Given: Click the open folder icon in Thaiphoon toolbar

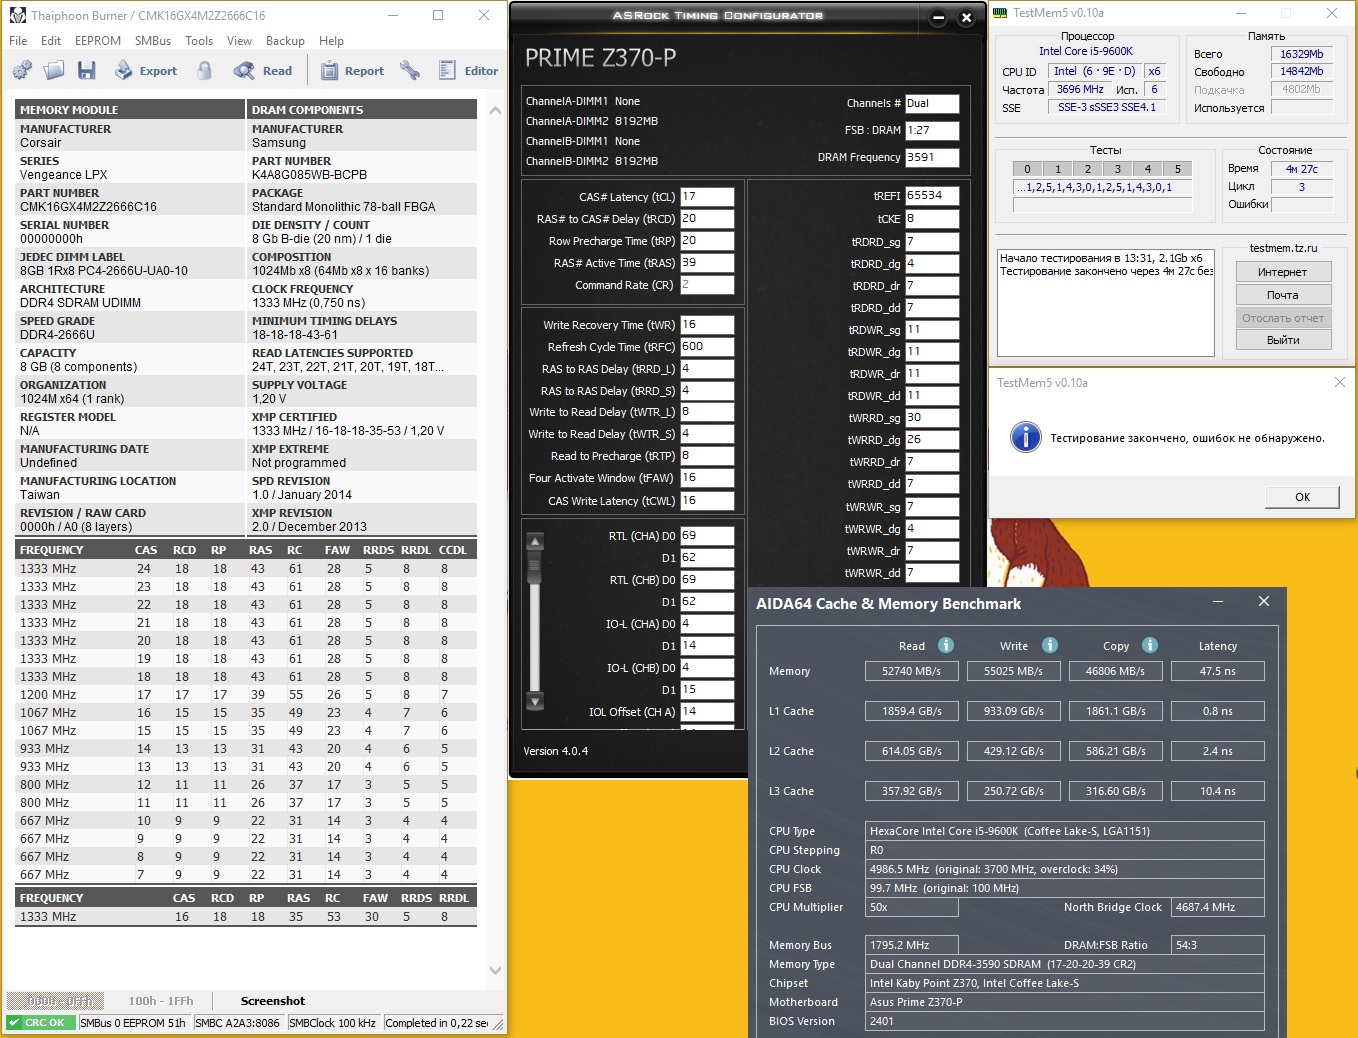Looking at the screenshot, I should tap(54, 70).
